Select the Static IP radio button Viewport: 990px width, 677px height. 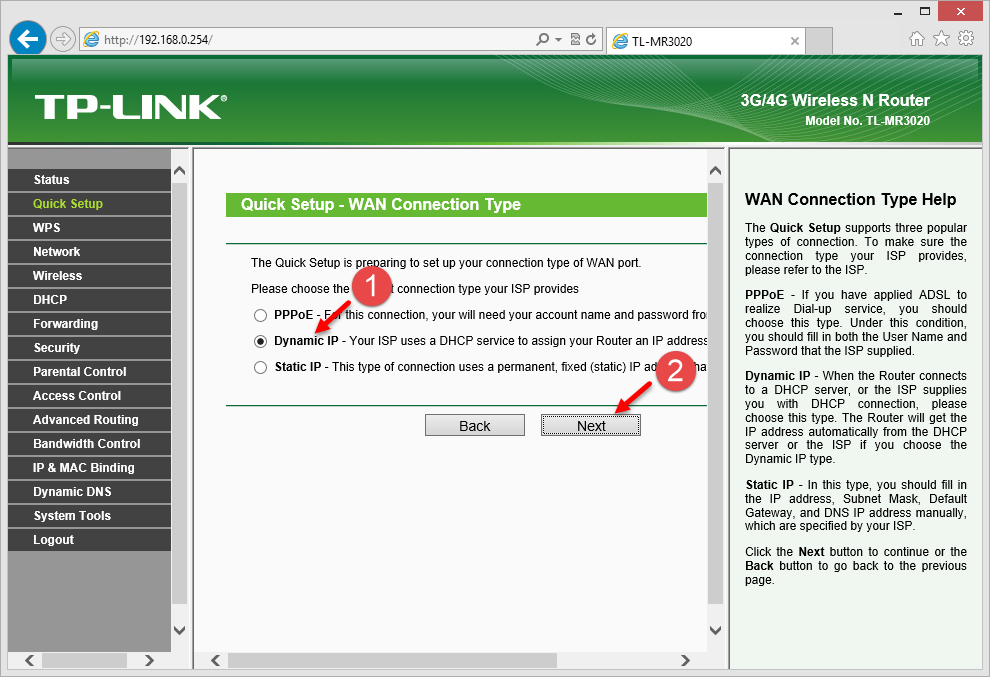[x=260, y=368]
